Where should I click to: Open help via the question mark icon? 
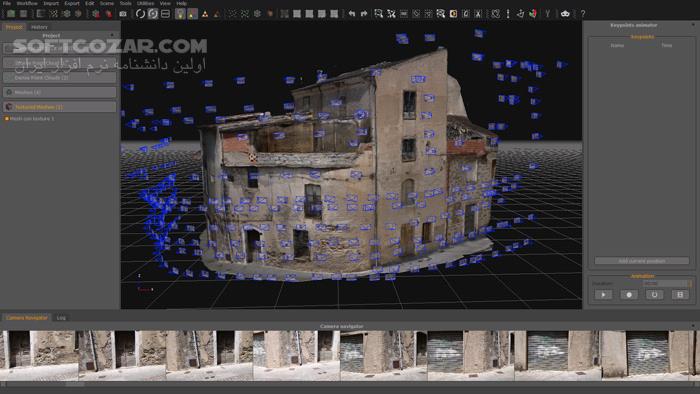pos(583,14)
